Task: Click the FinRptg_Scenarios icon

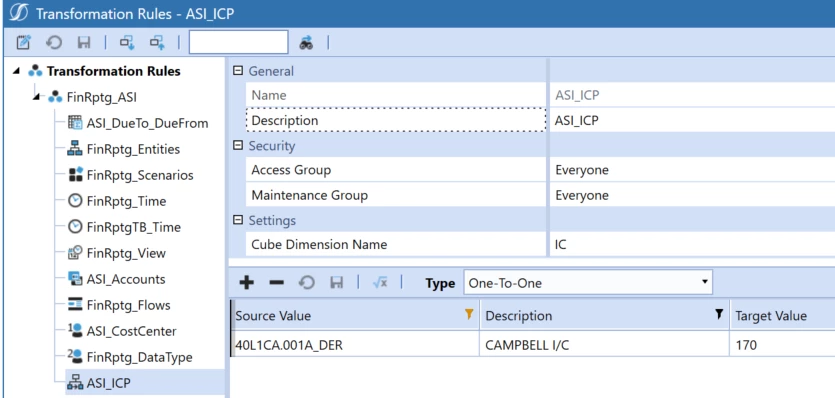Action: [76, 174]
